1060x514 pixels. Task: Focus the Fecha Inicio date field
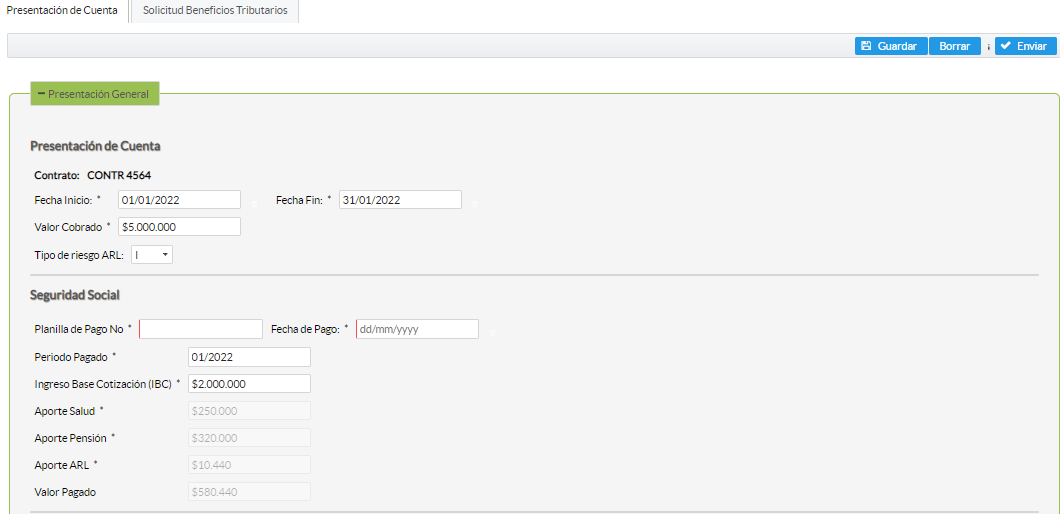(x=179, y=200)
